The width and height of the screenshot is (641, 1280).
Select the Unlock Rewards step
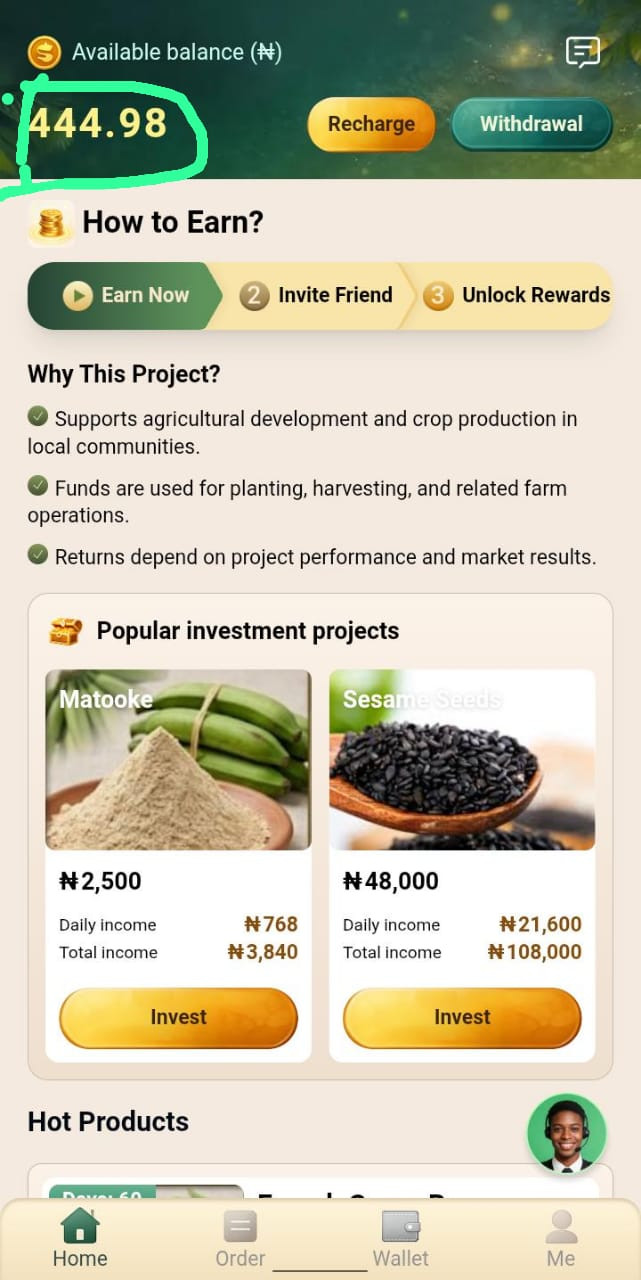click(x=517, y=295)
